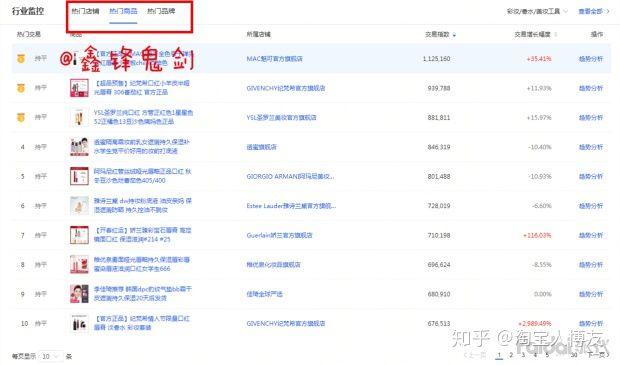Open the 热门品牌 tab

click(161, 11)
